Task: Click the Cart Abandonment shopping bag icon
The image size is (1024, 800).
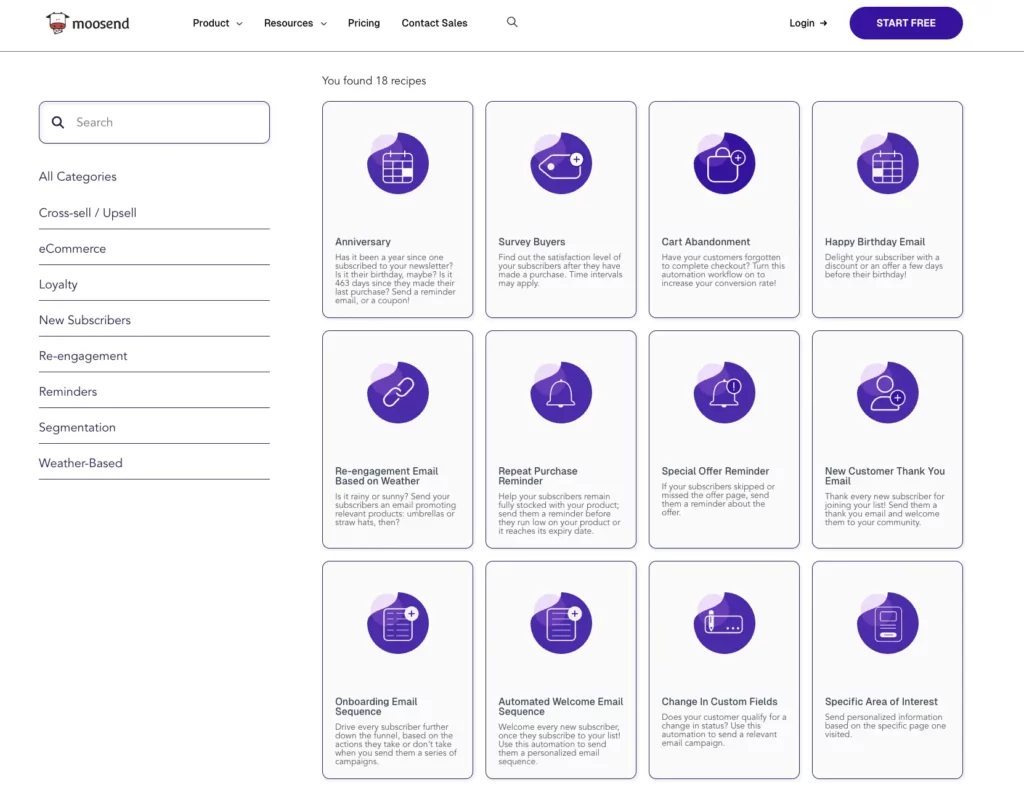Action: [723, 162]
